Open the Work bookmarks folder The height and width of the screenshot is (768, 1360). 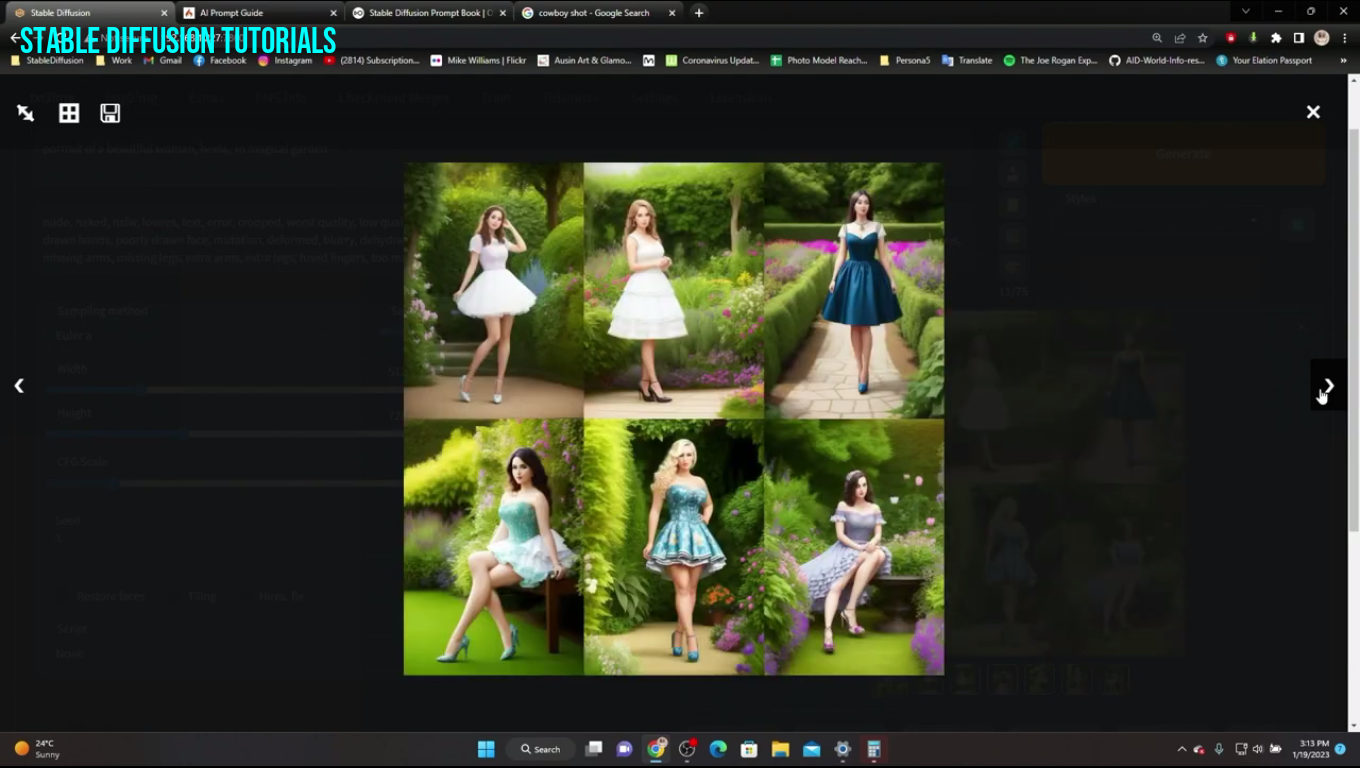click(114, 61)
